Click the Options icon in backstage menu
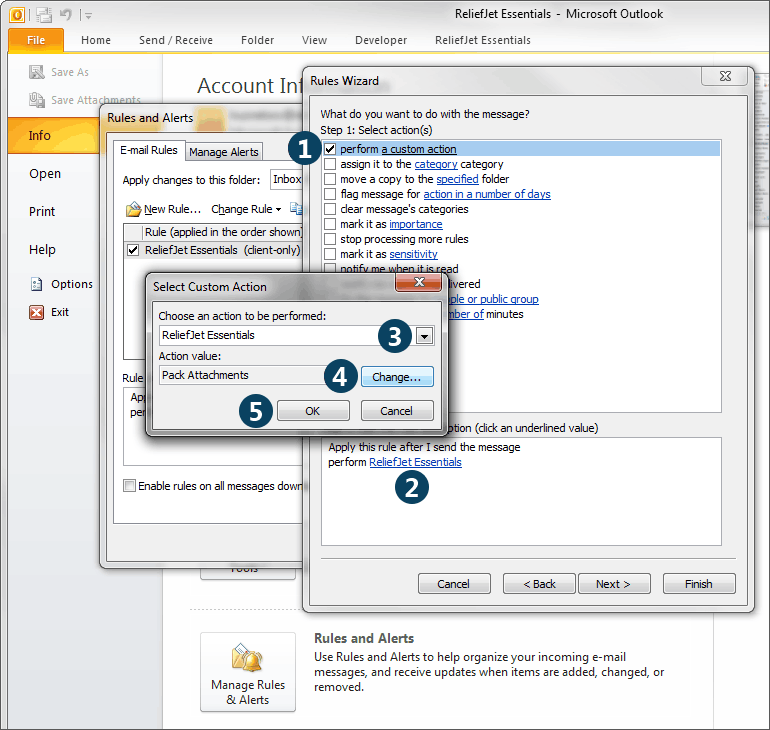This screenshot has width=770, height=730. (36, 284)
